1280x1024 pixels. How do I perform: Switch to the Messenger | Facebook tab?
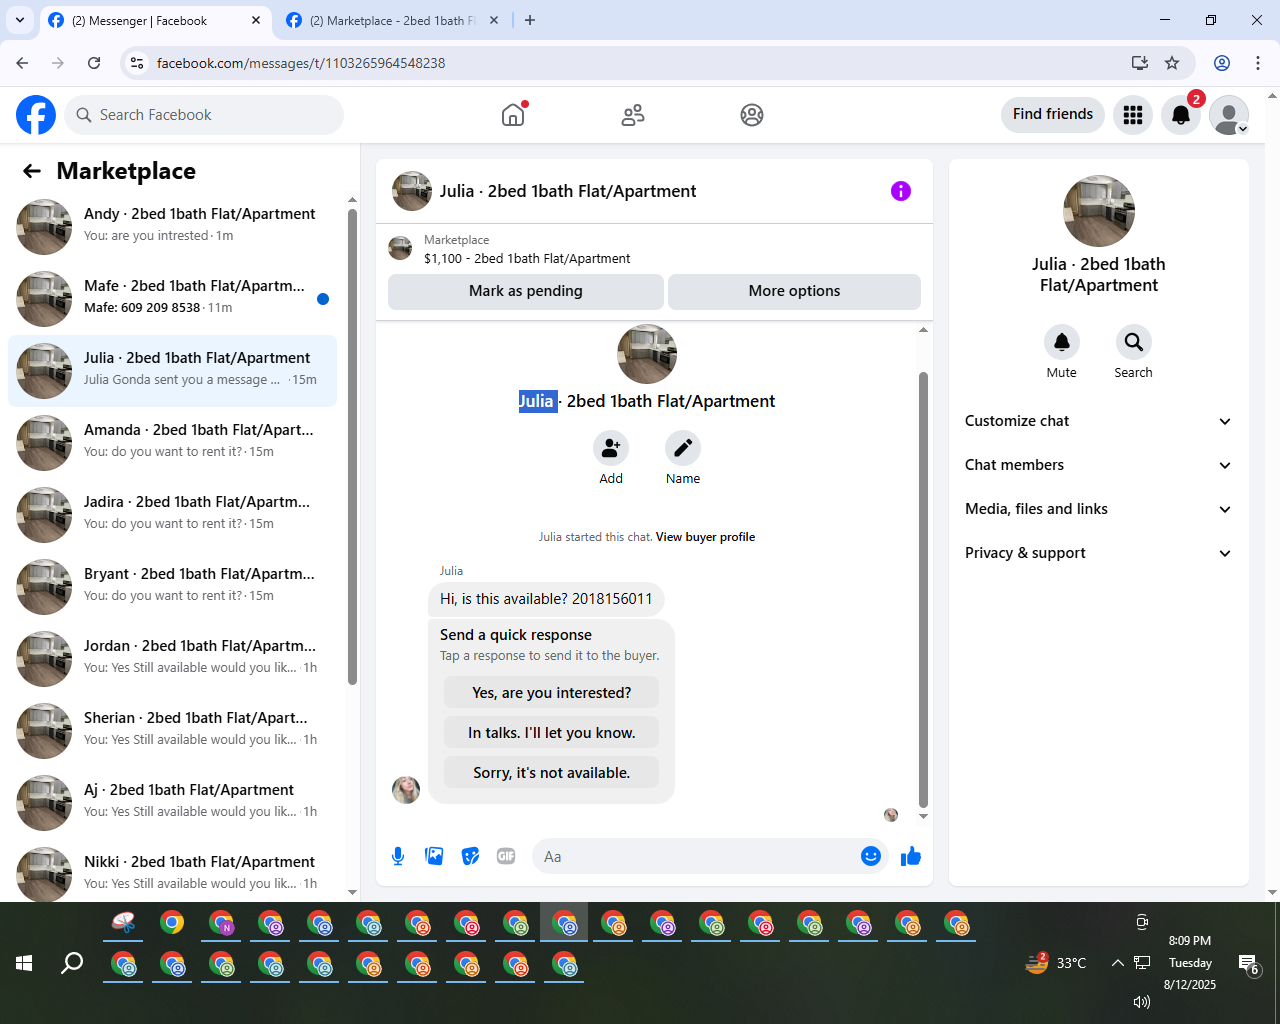(x=155, y=21)
